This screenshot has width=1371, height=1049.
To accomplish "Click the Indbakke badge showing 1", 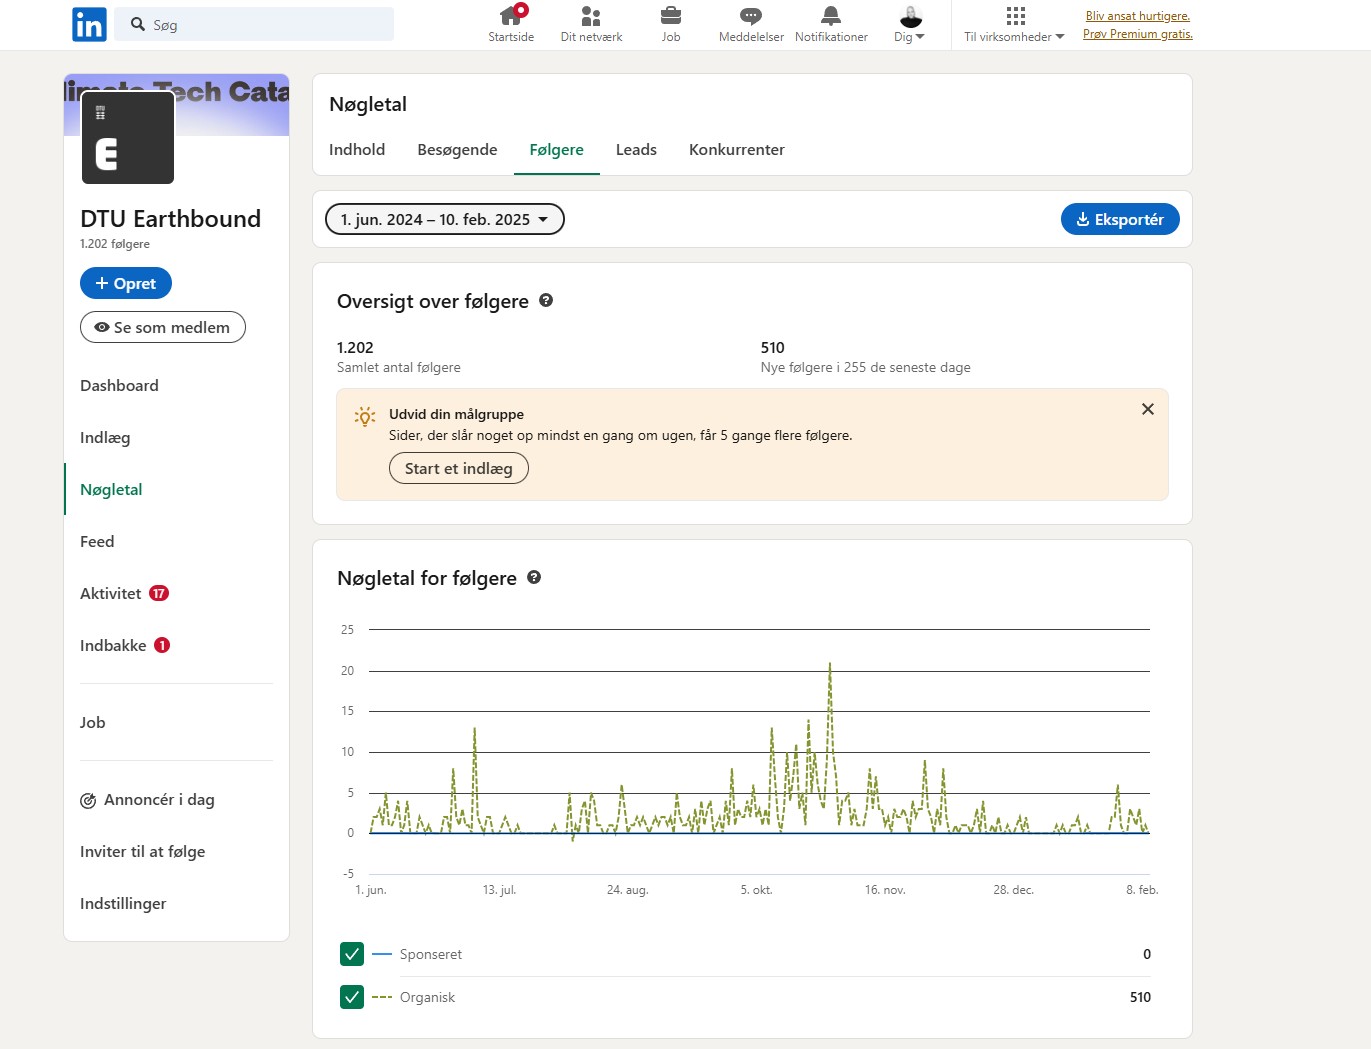I will pos(162,645).
